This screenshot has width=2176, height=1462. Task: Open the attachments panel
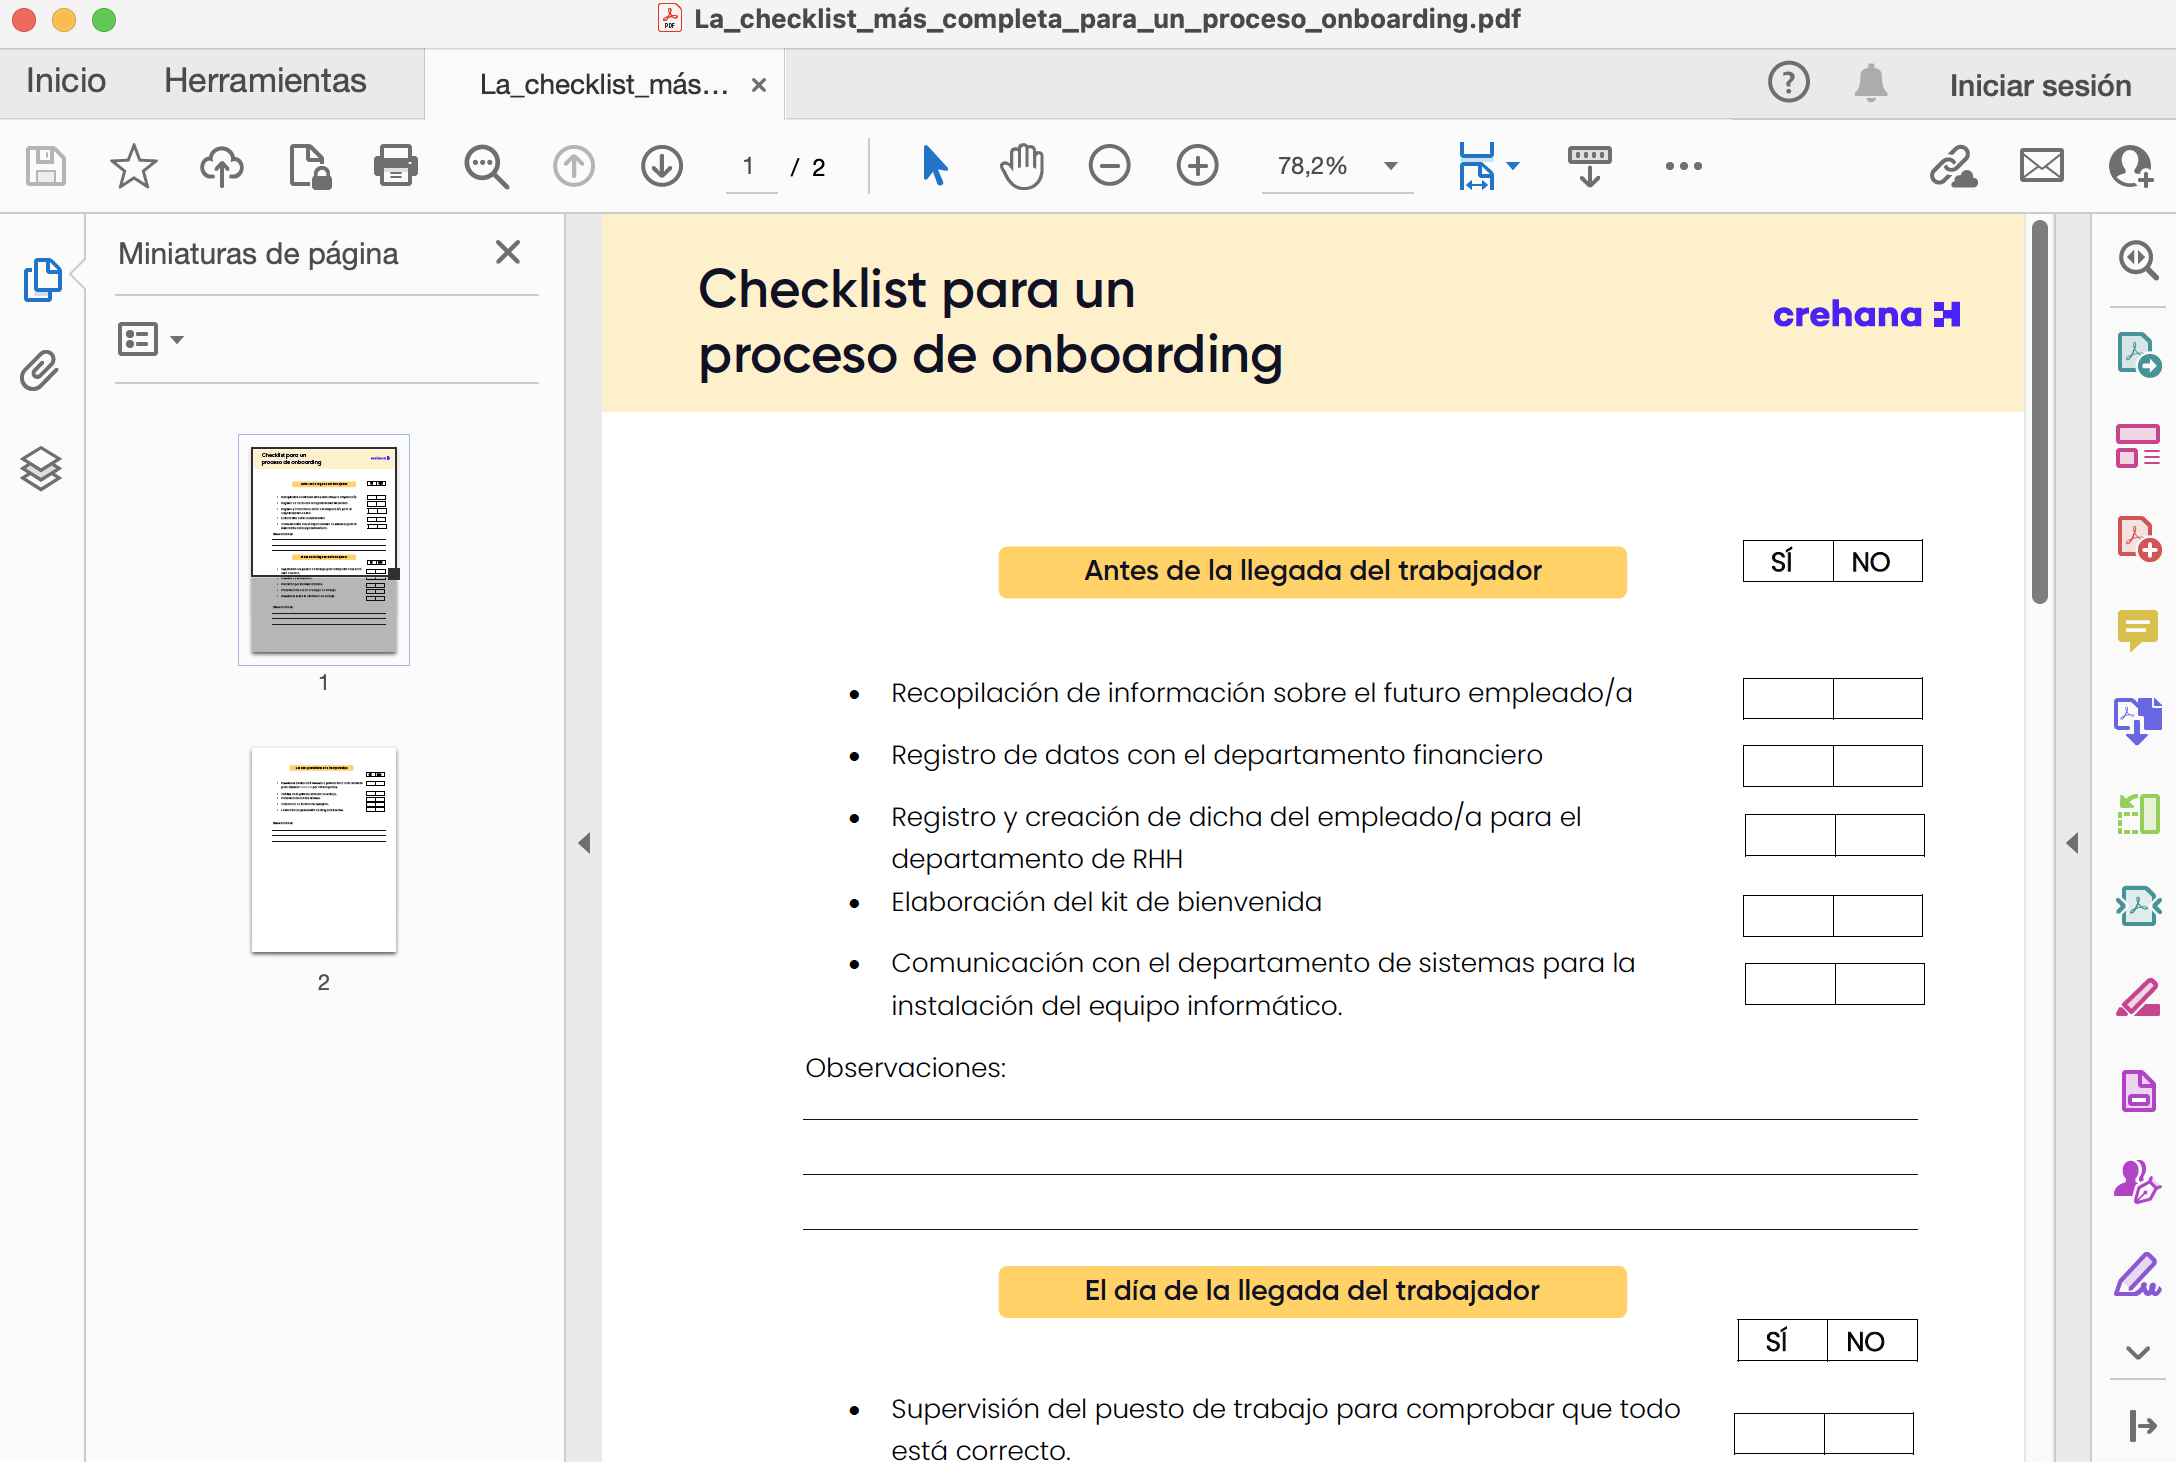coord(38,371)
